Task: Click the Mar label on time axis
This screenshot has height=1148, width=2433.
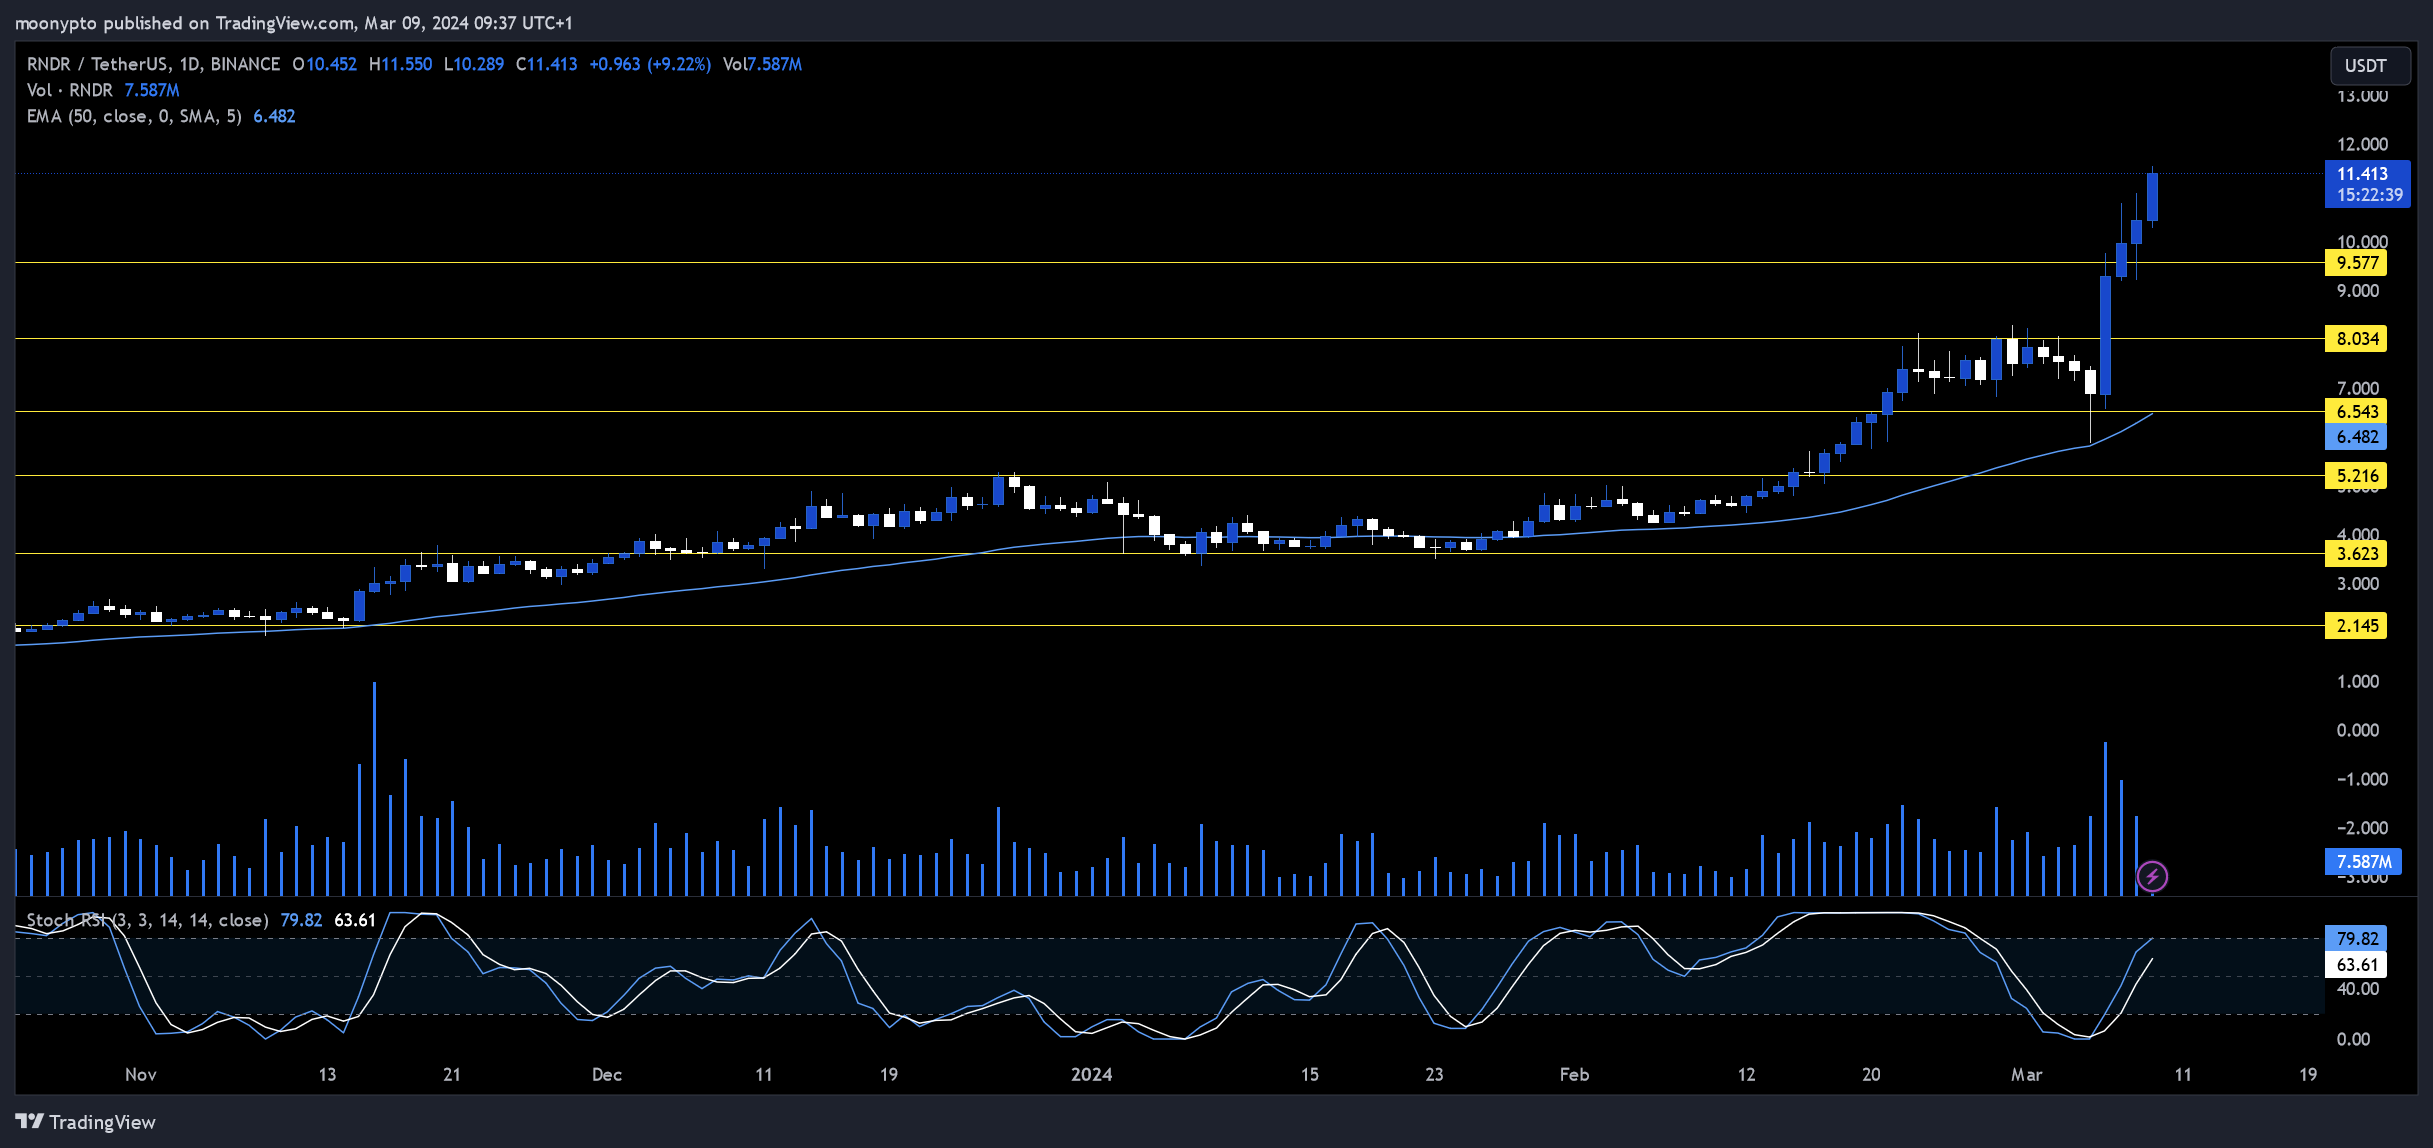Action: [x=2026, y=1074]
